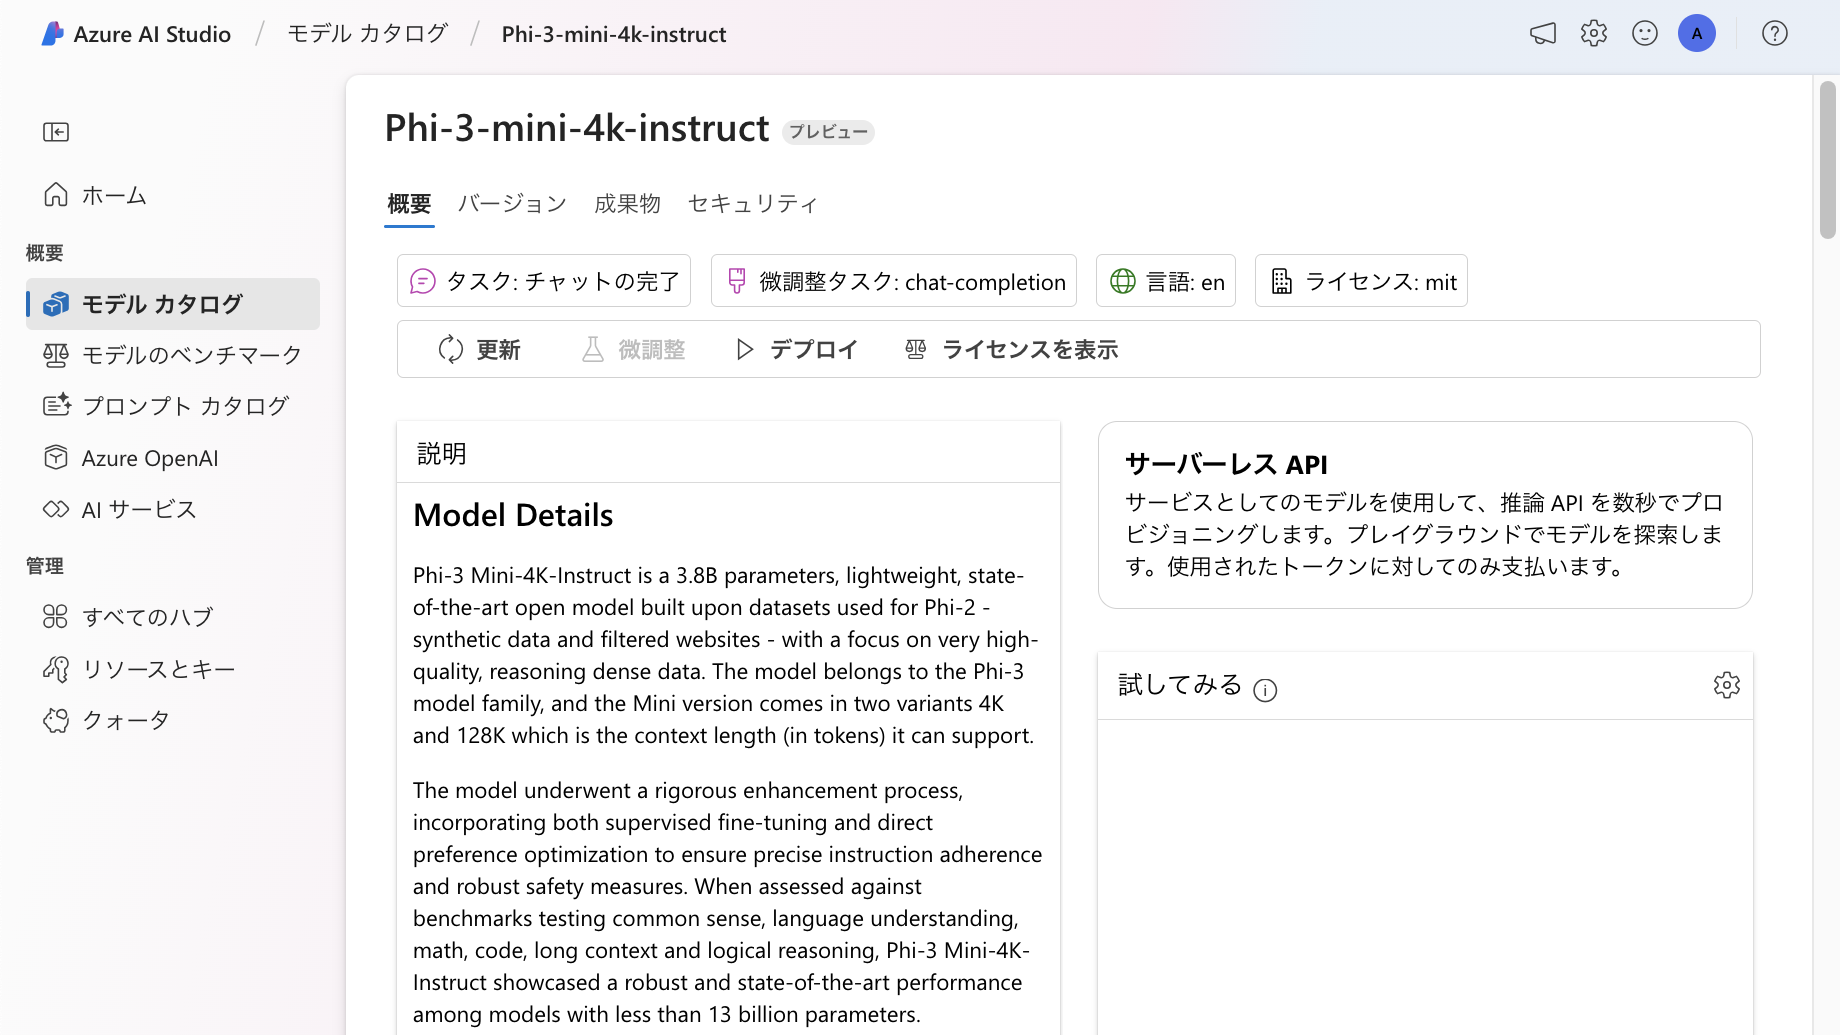Open the user account avatar A

point(1697,34)
